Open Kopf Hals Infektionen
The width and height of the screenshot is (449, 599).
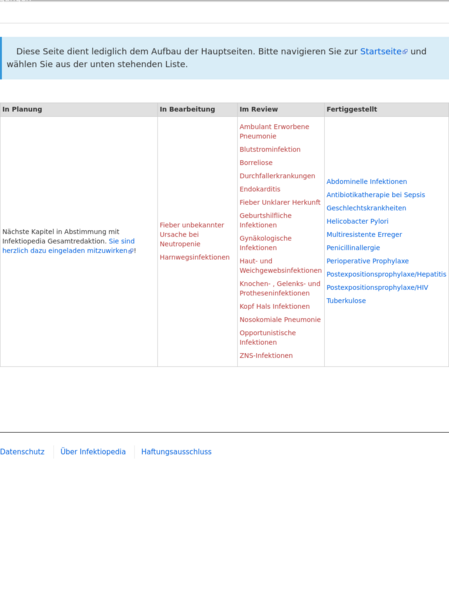(275, 306)
